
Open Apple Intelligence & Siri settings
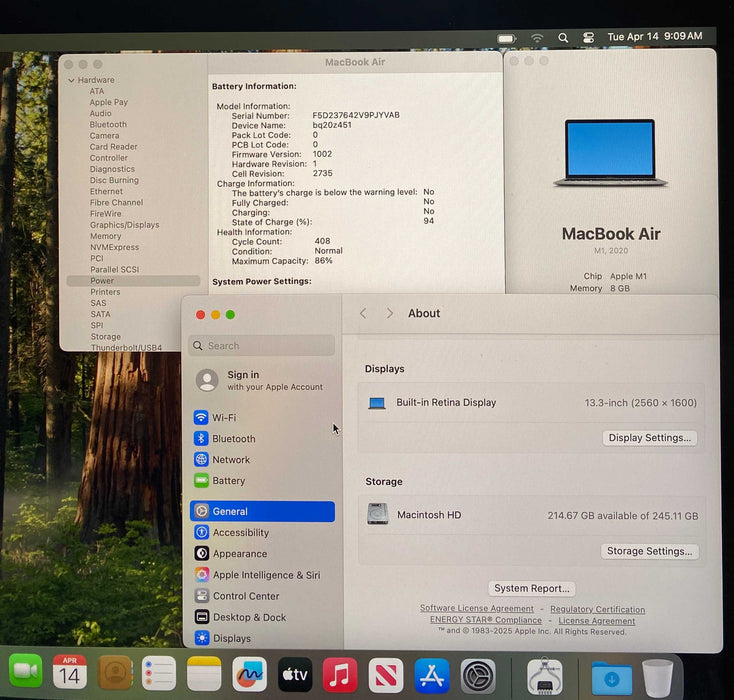tap(262, 575)
